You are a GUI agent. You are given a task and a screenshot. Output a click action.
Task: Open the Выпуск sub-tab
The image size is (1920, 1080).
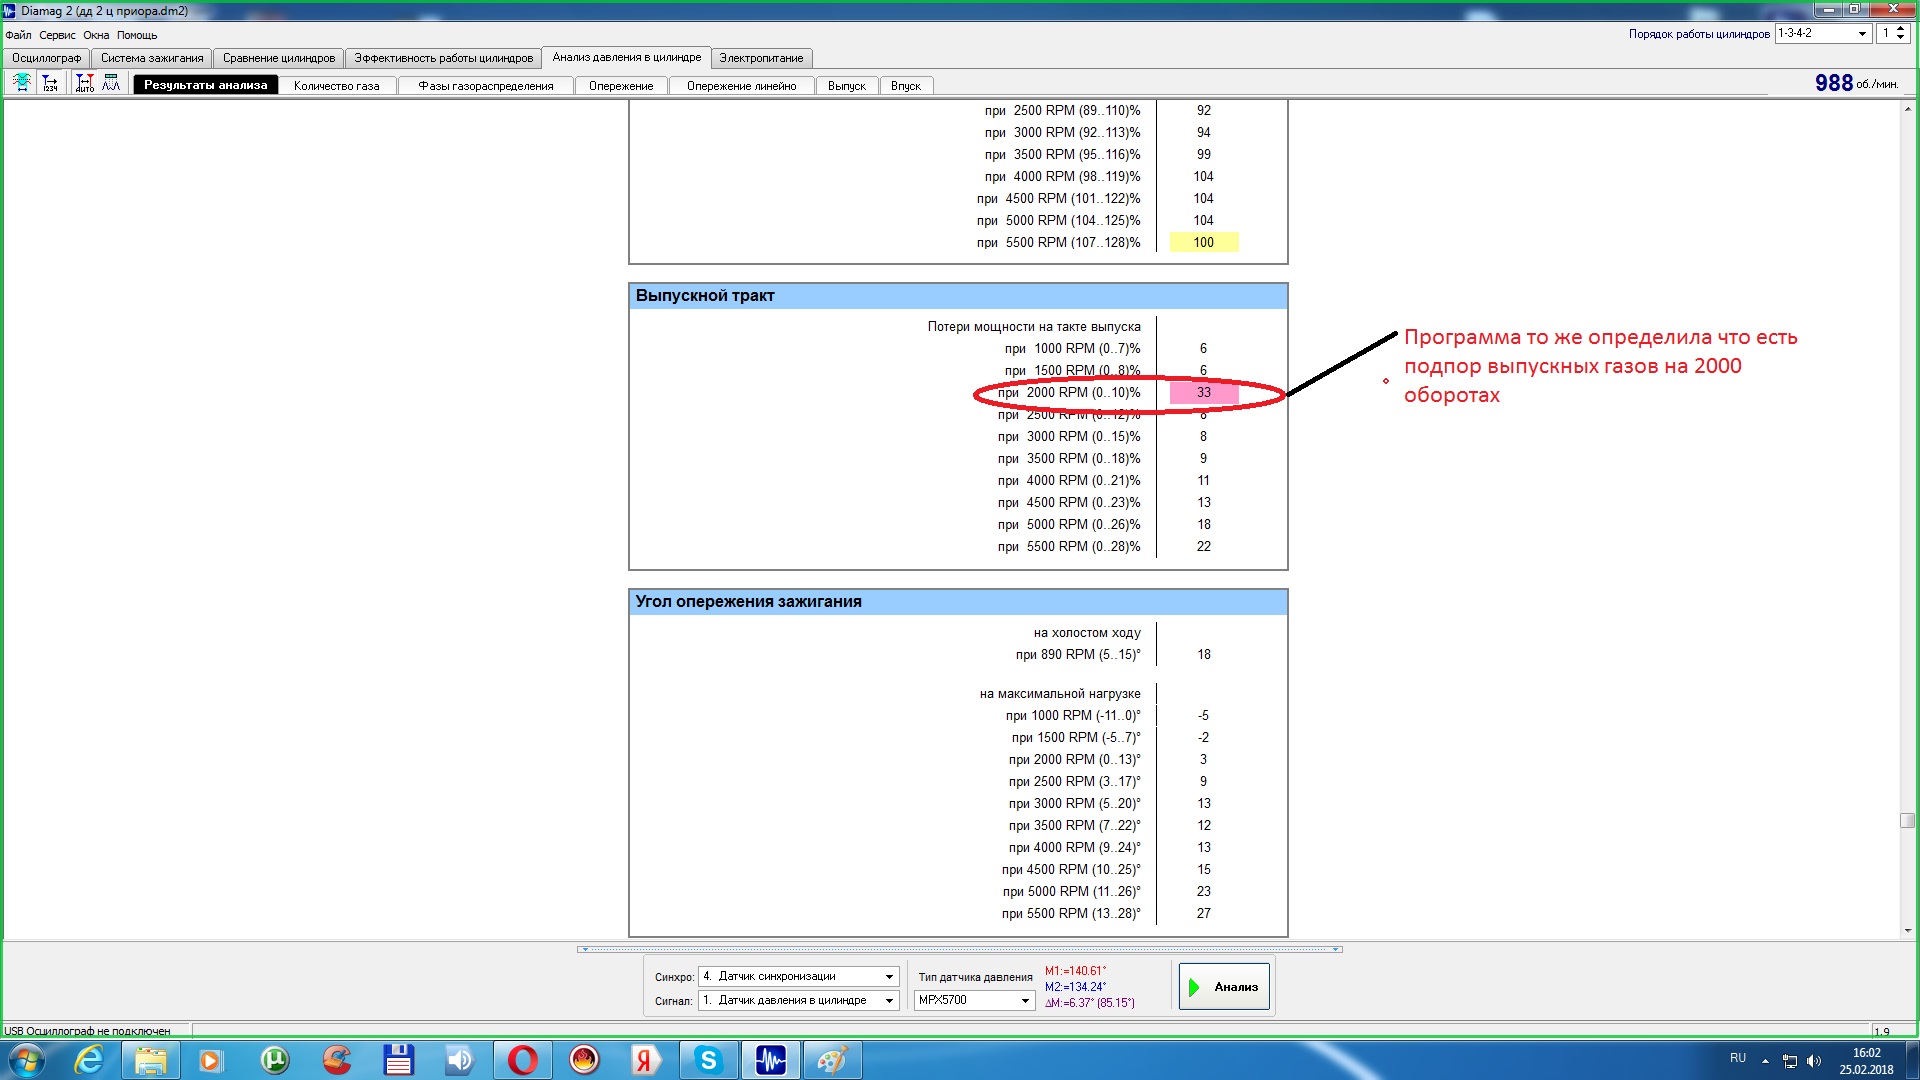pos(847,86)
